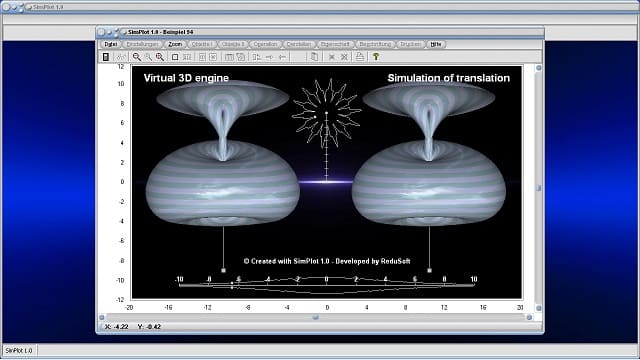The image size is (640, 360).
Task: Open the Drucken menu
Action: pyautogui.click(x=410, y=44)
